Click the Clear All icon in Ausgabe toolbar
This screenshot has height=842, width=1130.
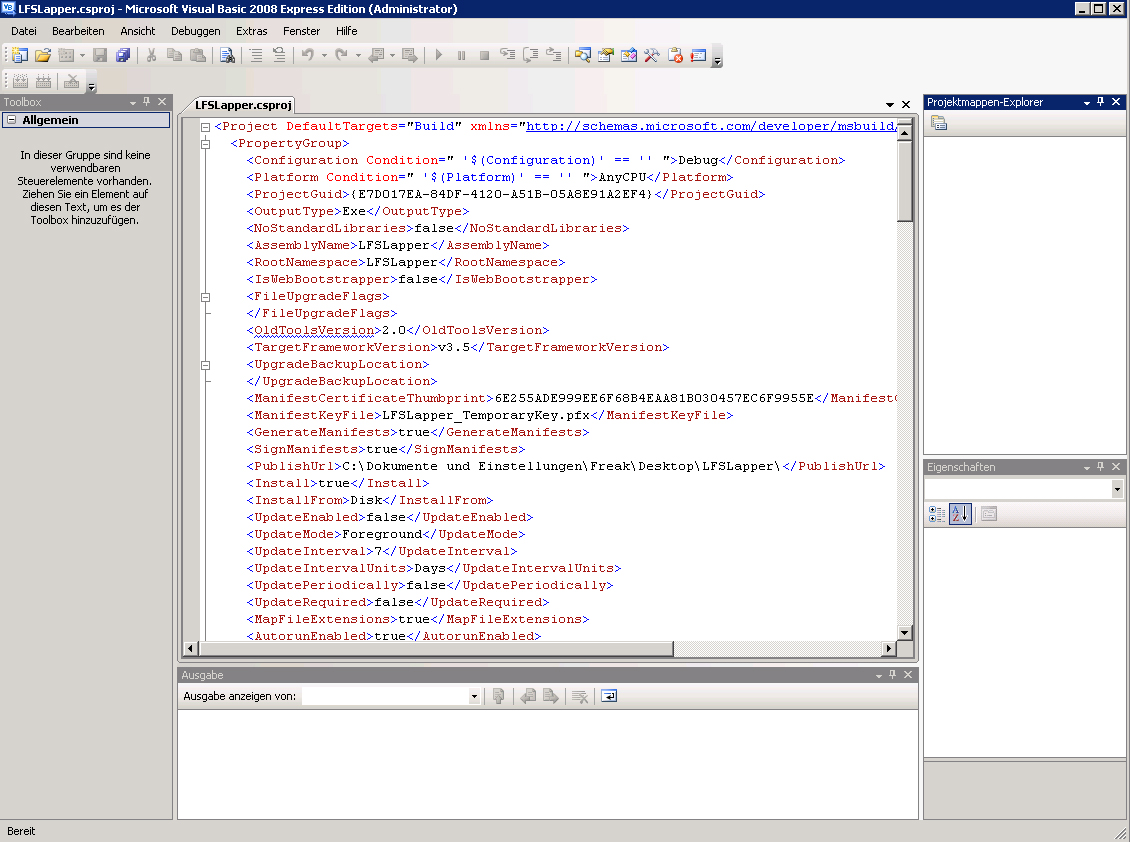click(x=579, y=696)
